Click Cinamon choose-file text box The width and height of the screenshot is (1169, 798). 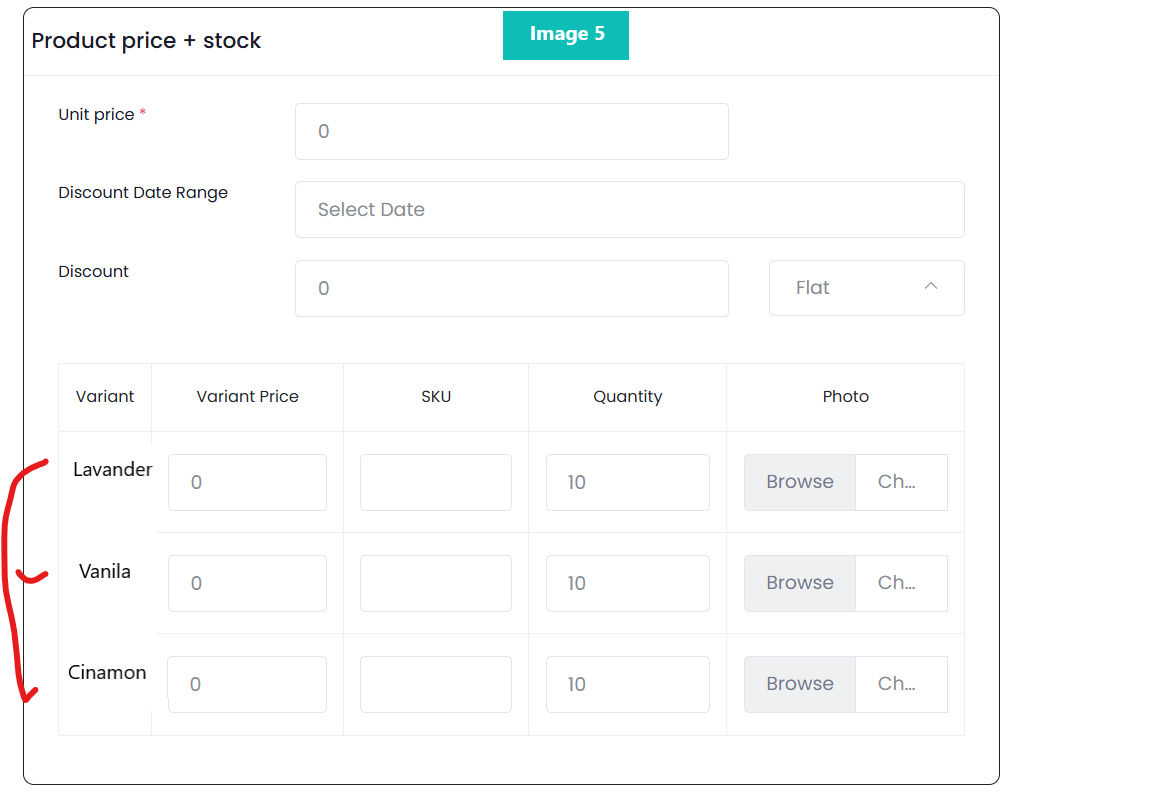pyautogui.click(x=901, y=685)
